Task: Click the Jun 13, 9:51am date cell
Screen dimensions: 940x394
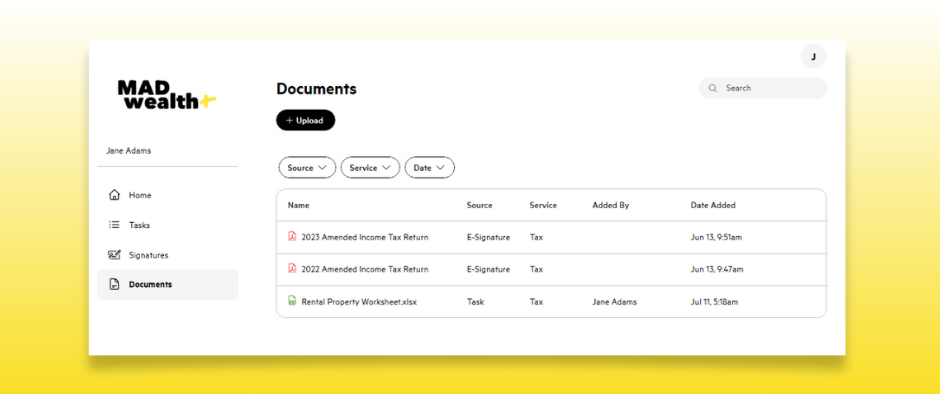Action: point(716,237)
